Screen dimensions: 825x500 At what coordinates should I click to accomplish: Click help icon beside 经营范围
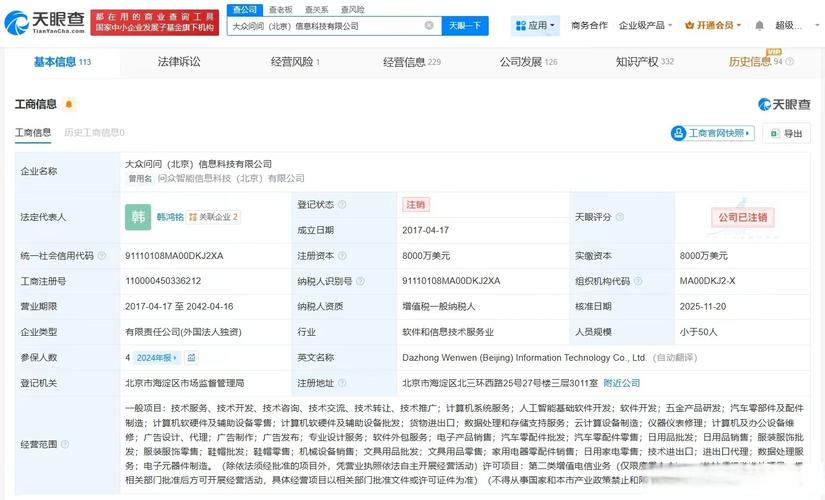[x=65, y=444]
